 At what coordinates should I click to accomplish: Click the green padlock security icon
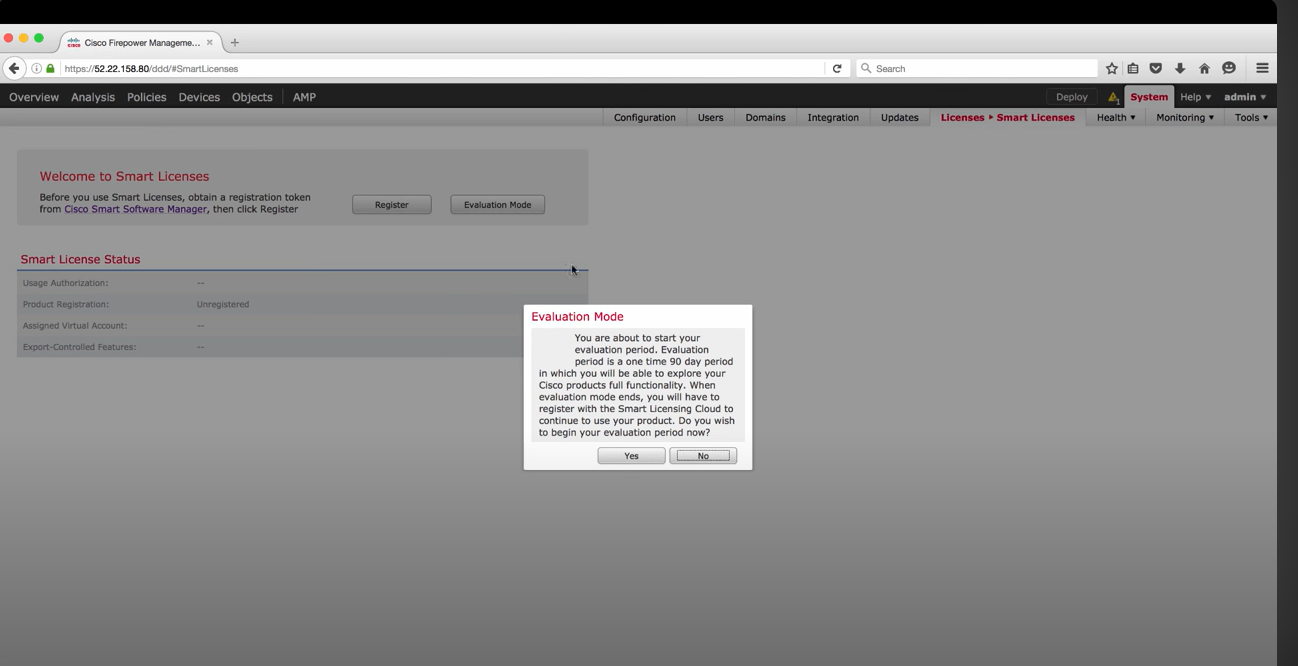pyautogui.click(x=50, y=68)
